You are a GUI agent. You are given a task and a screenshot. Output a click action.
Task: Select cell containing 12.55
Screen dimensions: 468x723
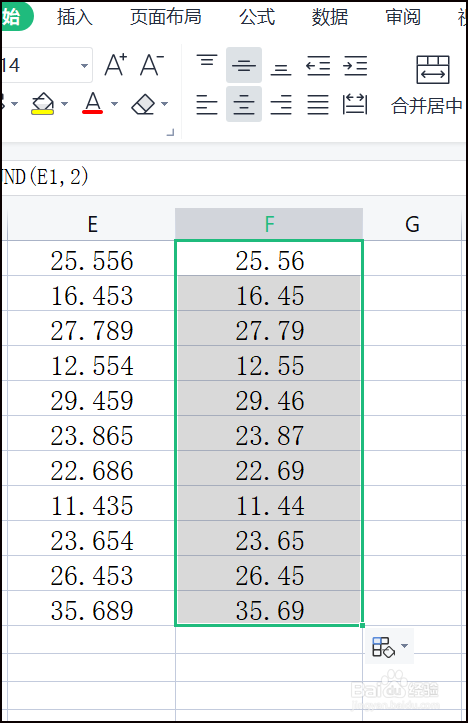(269, 365)
